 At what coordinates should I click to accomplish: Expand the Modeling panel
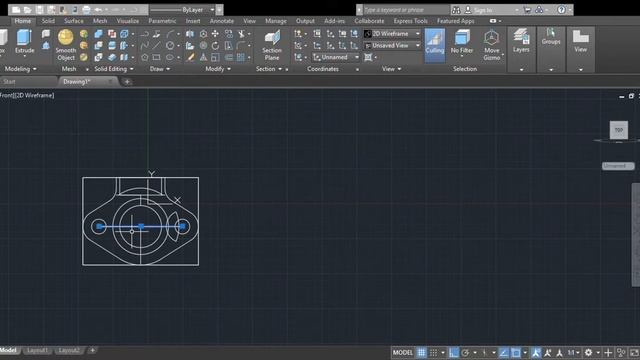click(20, 69)
